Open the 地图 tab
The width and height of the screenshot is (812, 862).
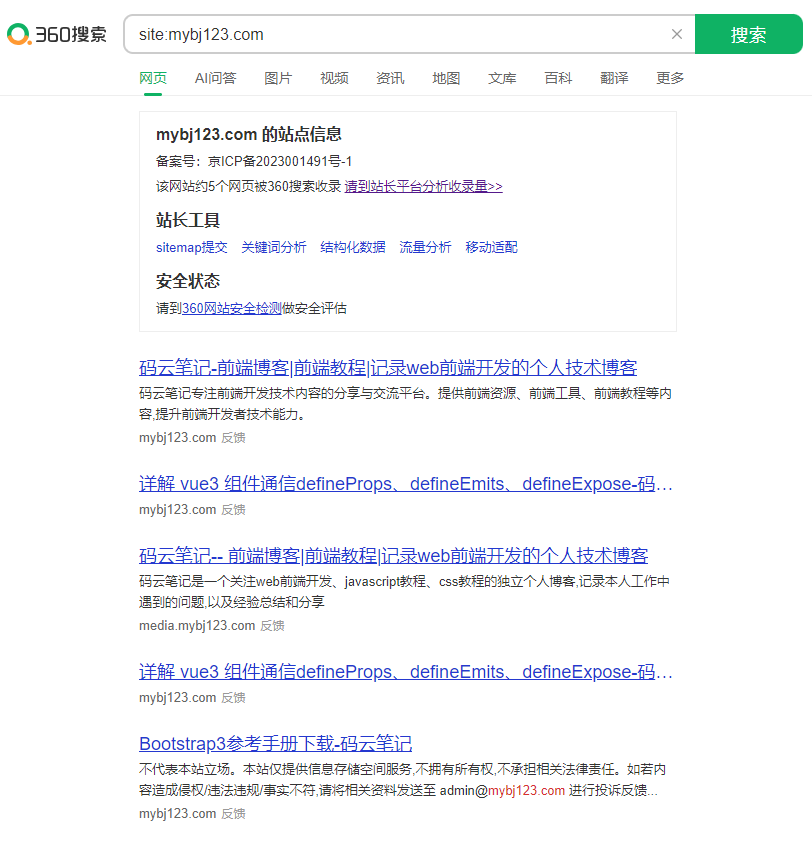tap(446, 78)
